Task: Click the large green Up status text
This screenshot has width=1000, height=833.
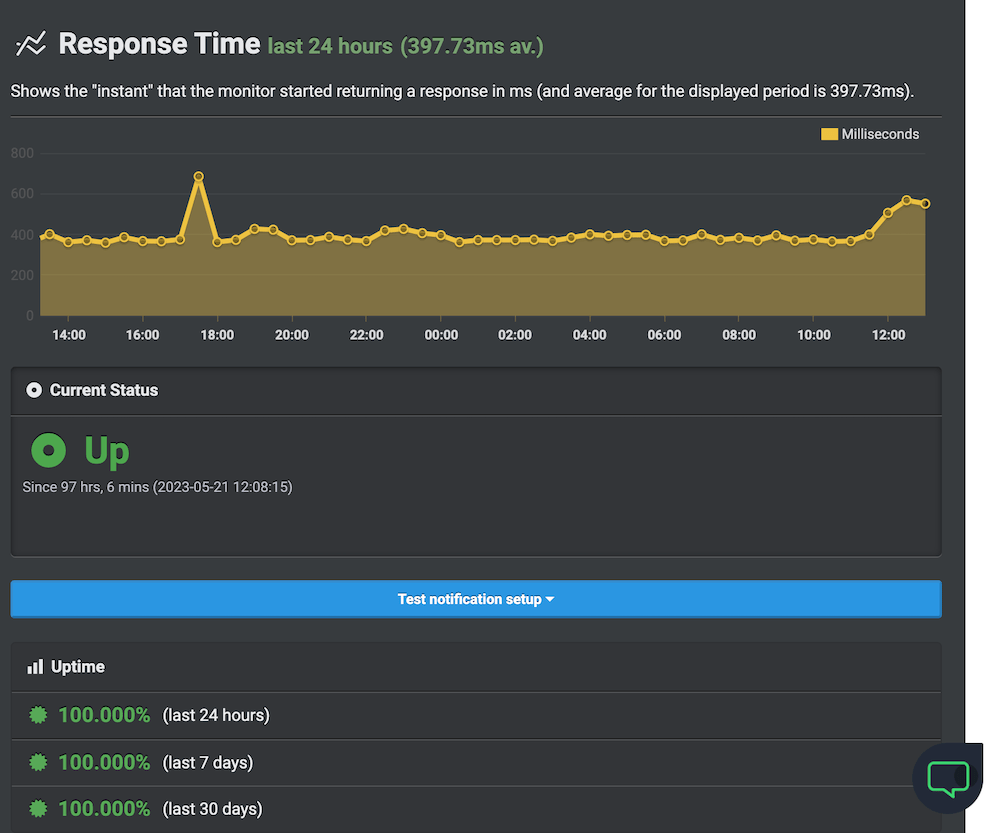Action: [107, 451]
